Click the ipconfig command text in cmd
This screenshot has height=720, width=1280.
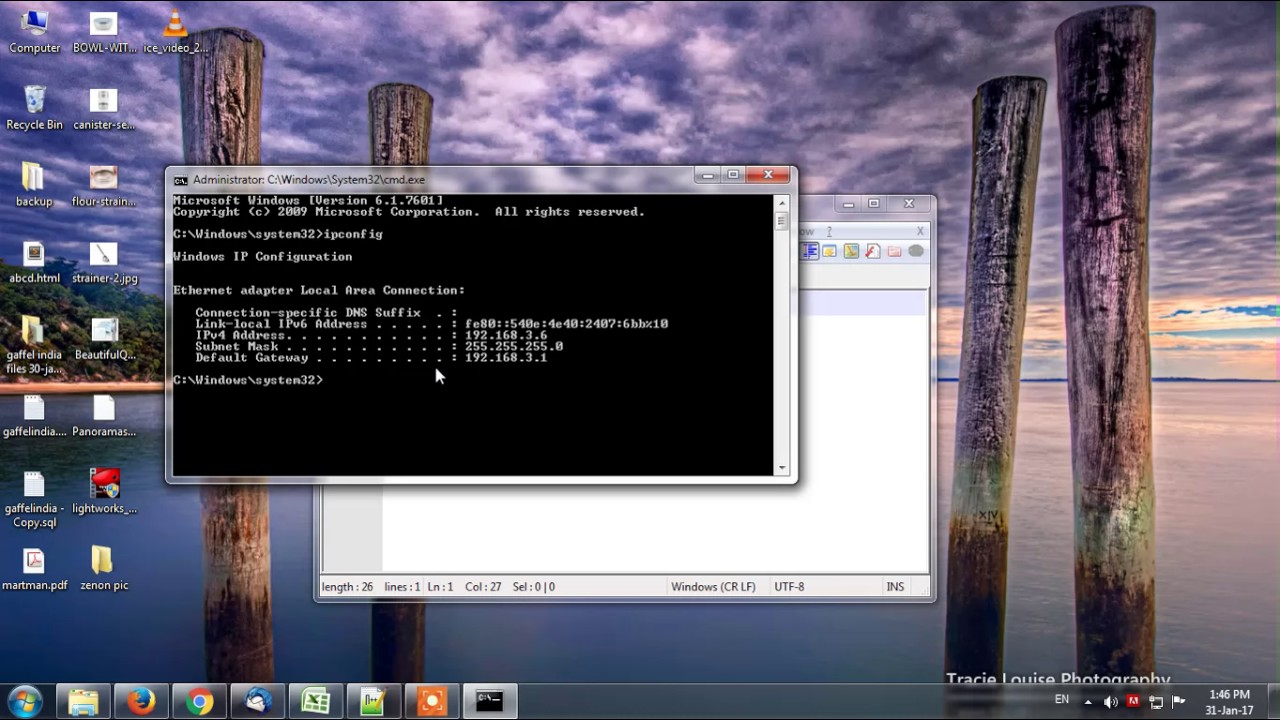(x=353, y=234)
